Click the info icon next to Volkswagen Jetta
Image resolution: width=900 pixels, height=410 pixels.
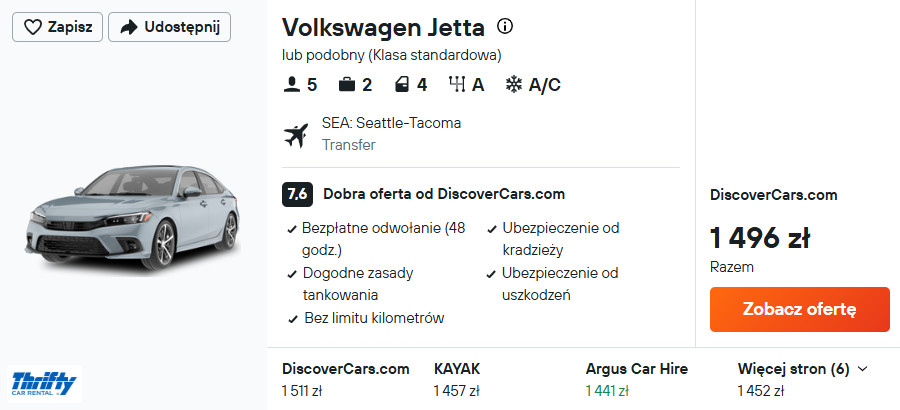505,26
